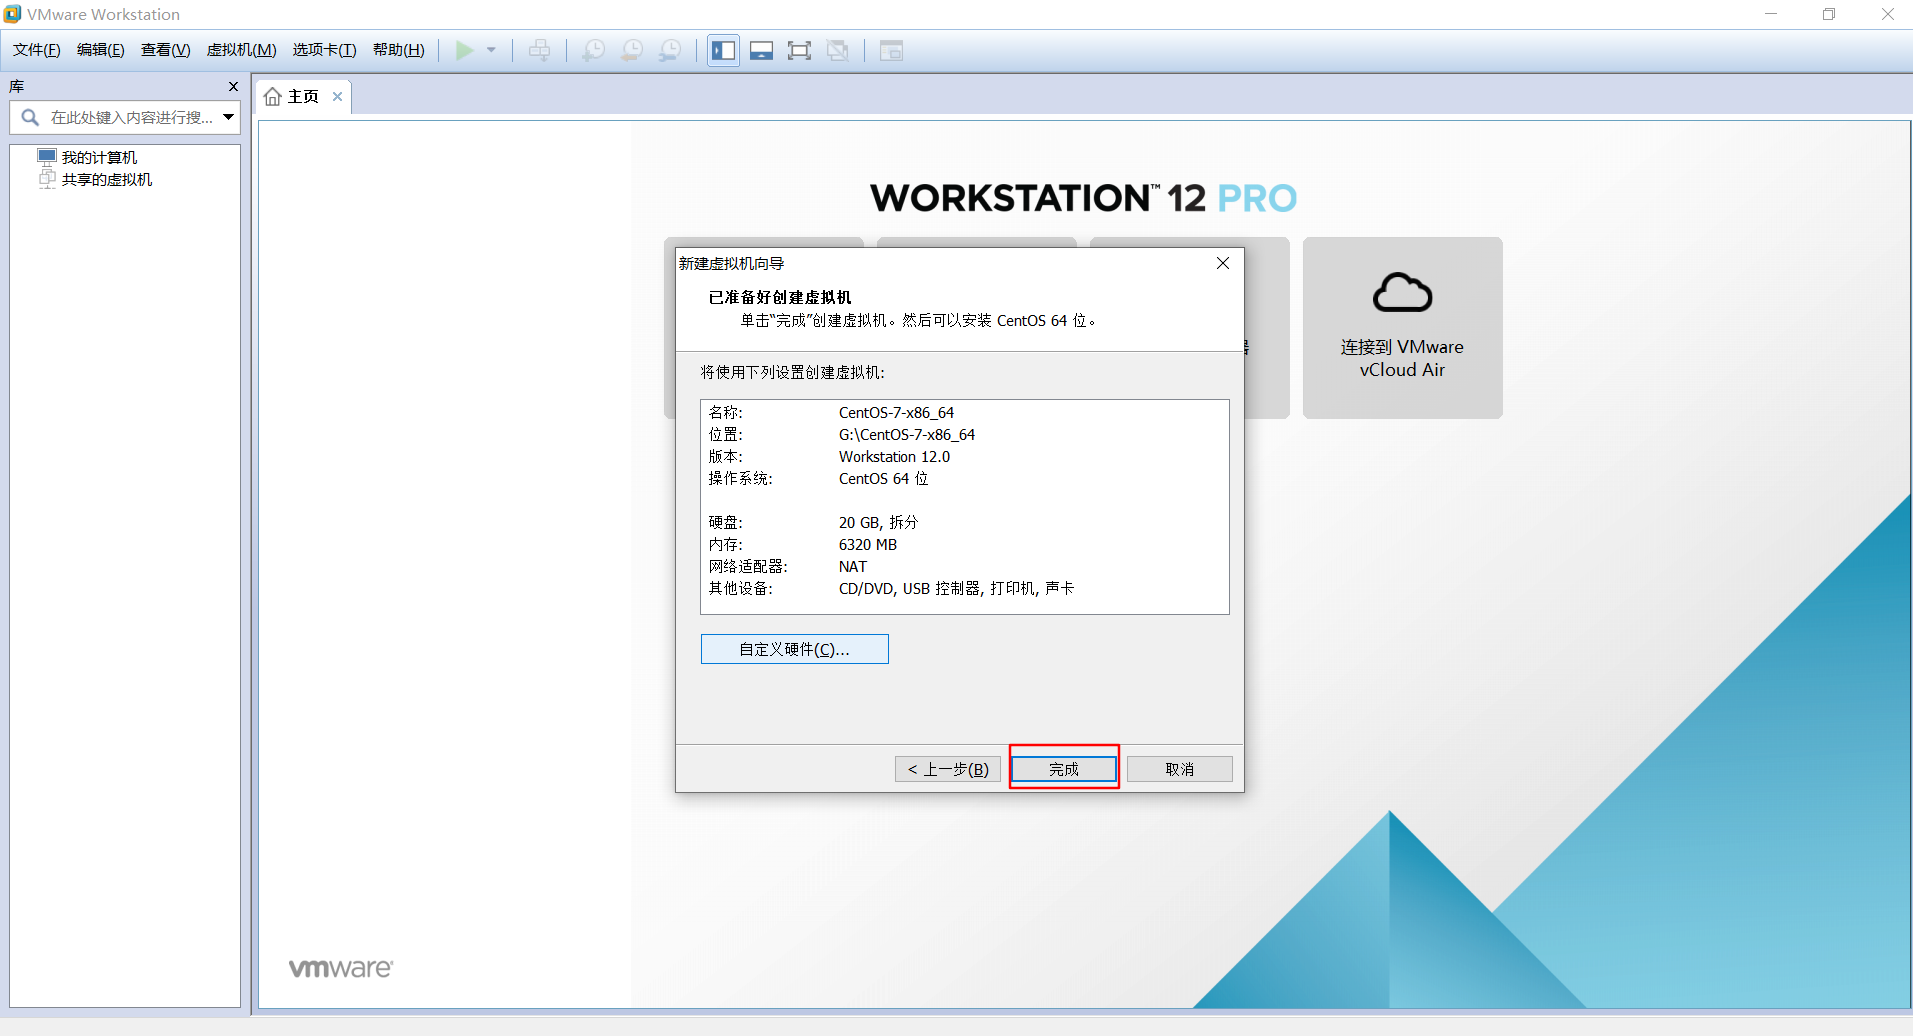Open the 虚拟机(M) menu
This screenshot has width=1913, height=1036.
click(241, 50)
